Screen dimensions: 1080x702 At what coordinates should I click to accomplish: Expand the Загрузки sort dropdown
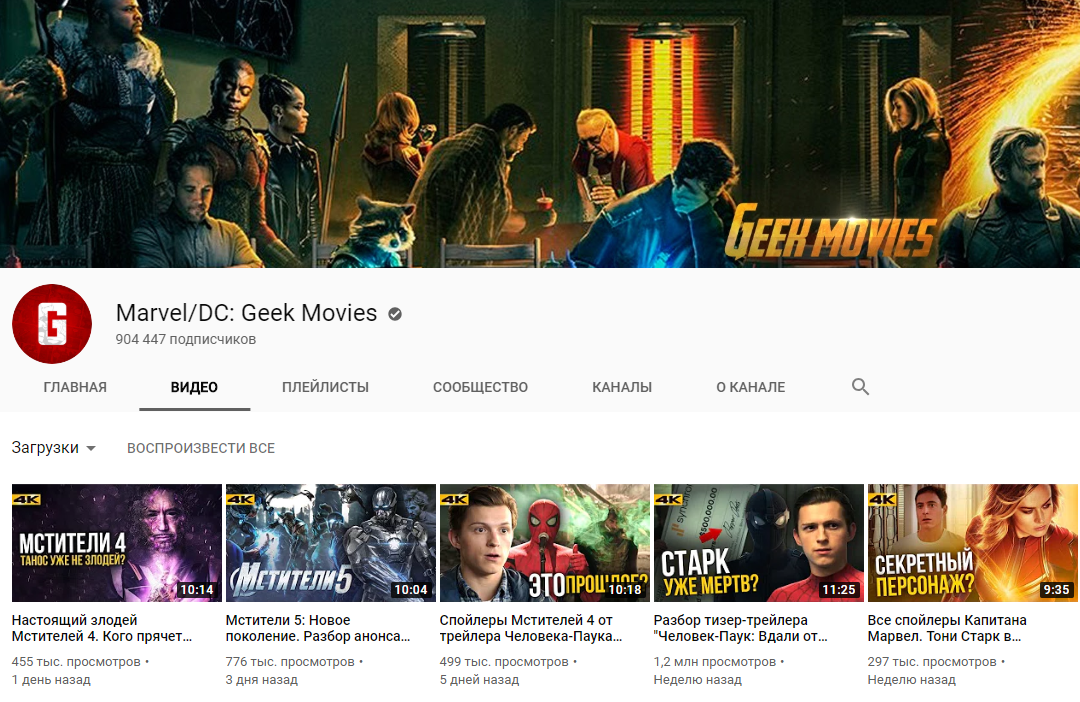pyautogui.click(x=54, y=448)
